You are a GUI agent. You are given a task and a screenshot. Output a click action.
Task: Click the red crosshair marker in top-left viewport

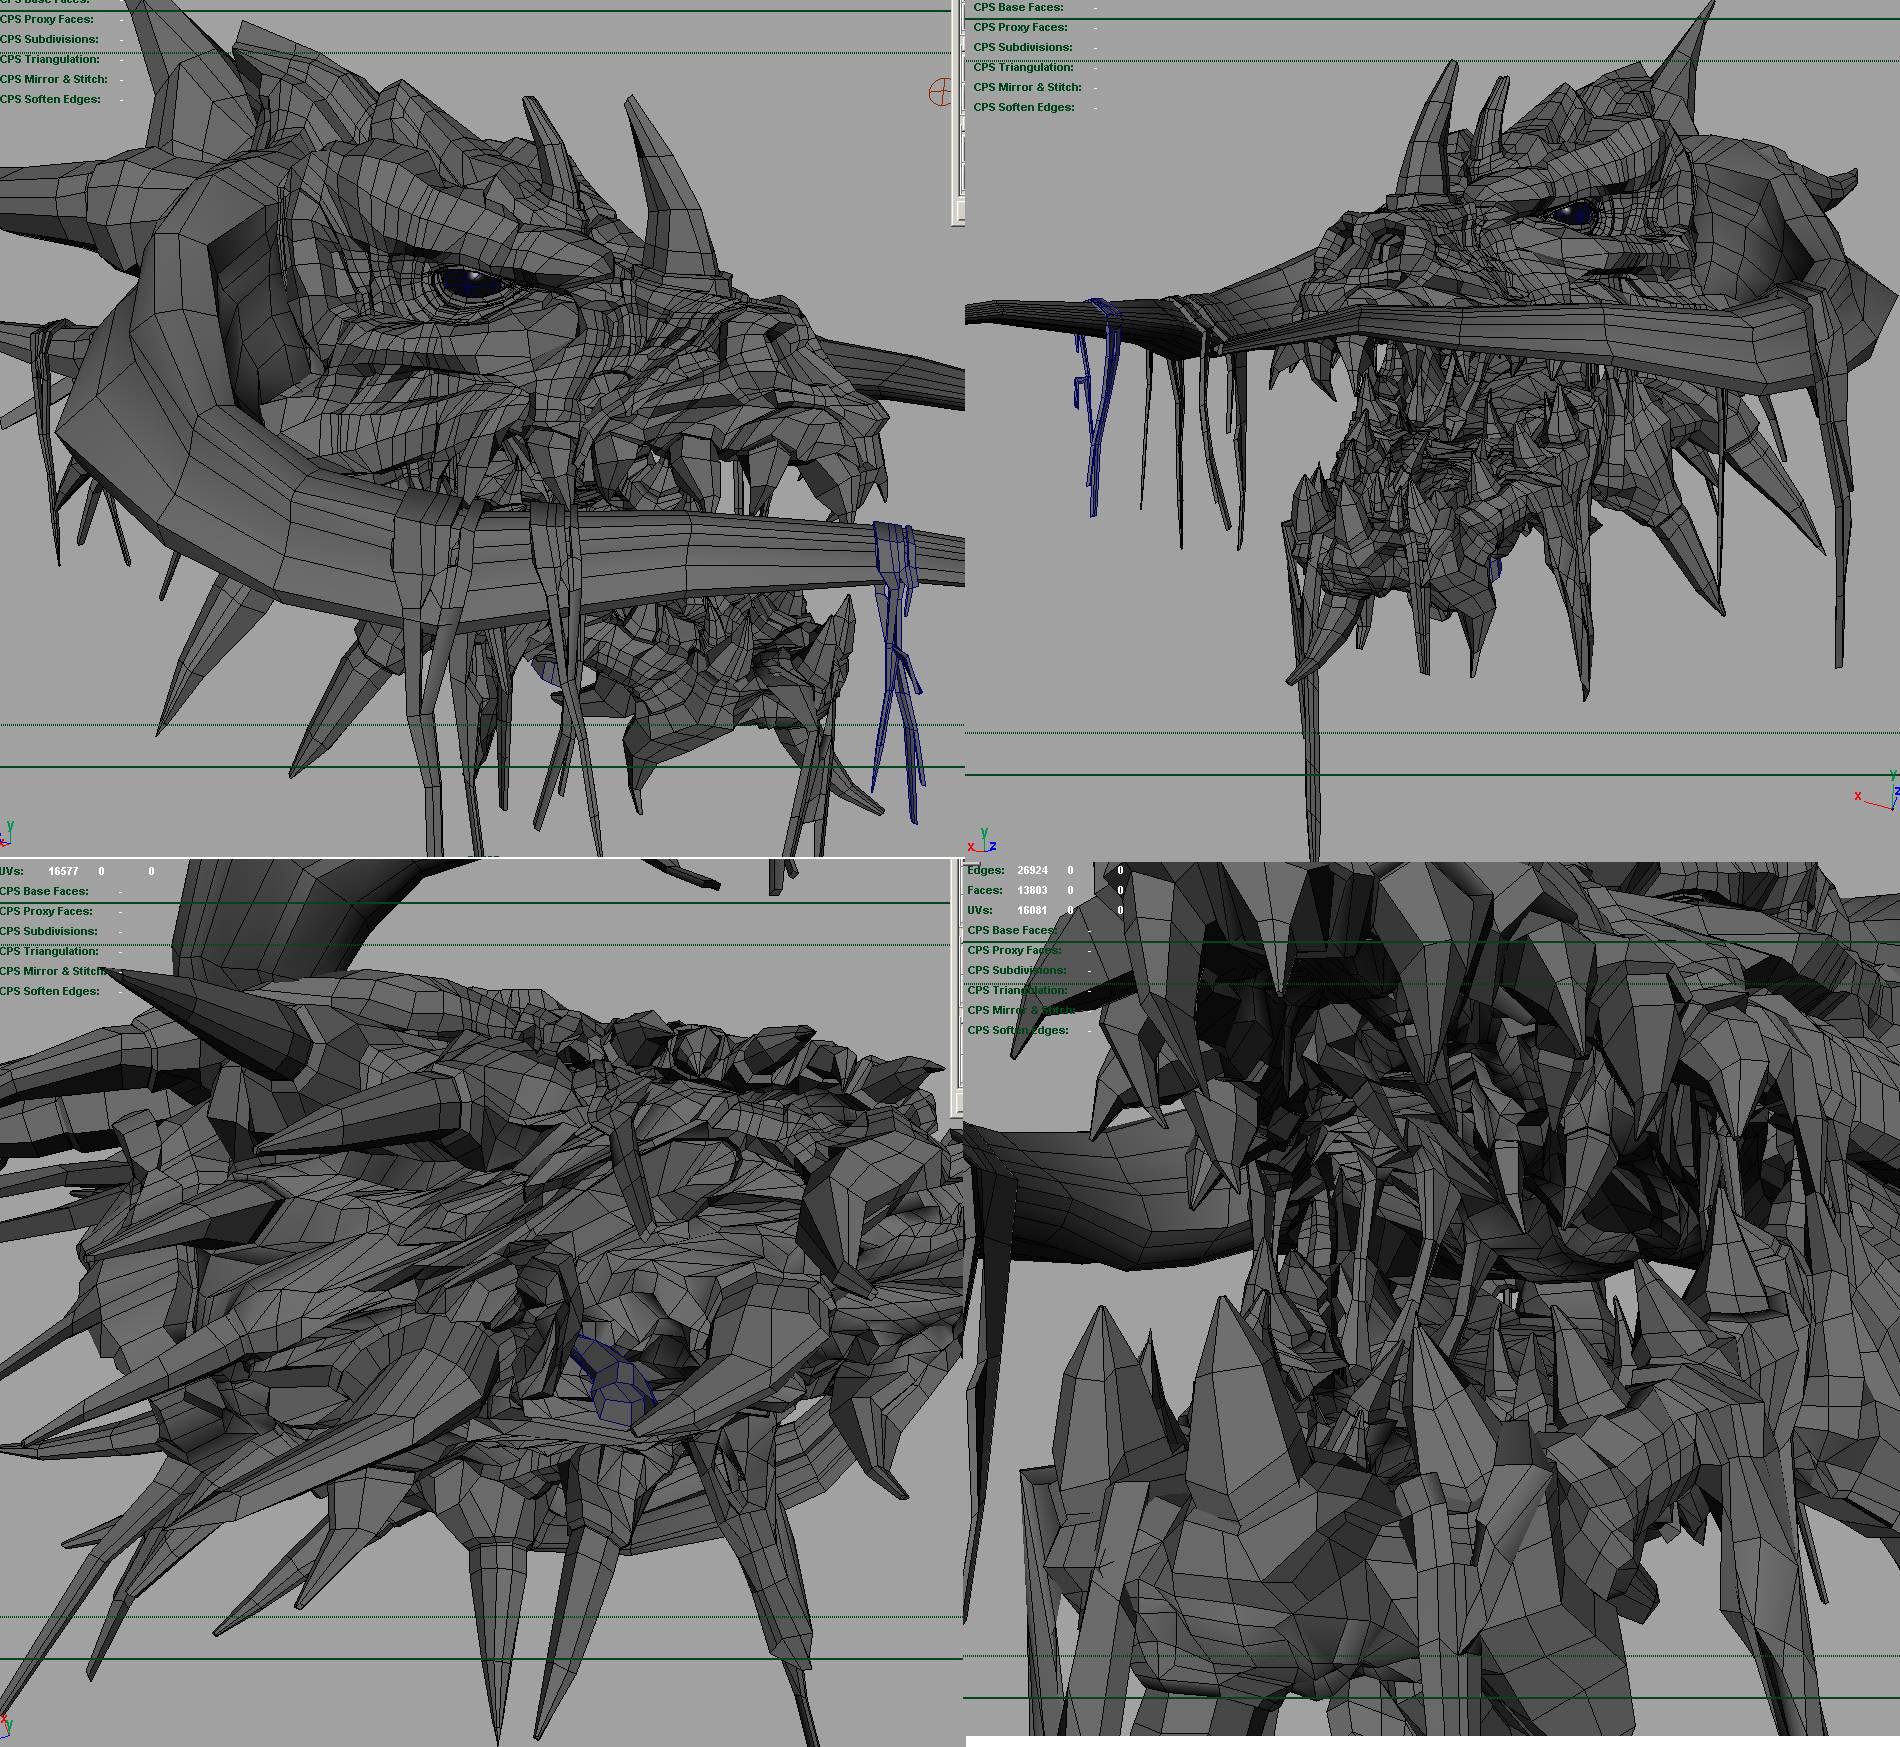click(x=940, y=93)
